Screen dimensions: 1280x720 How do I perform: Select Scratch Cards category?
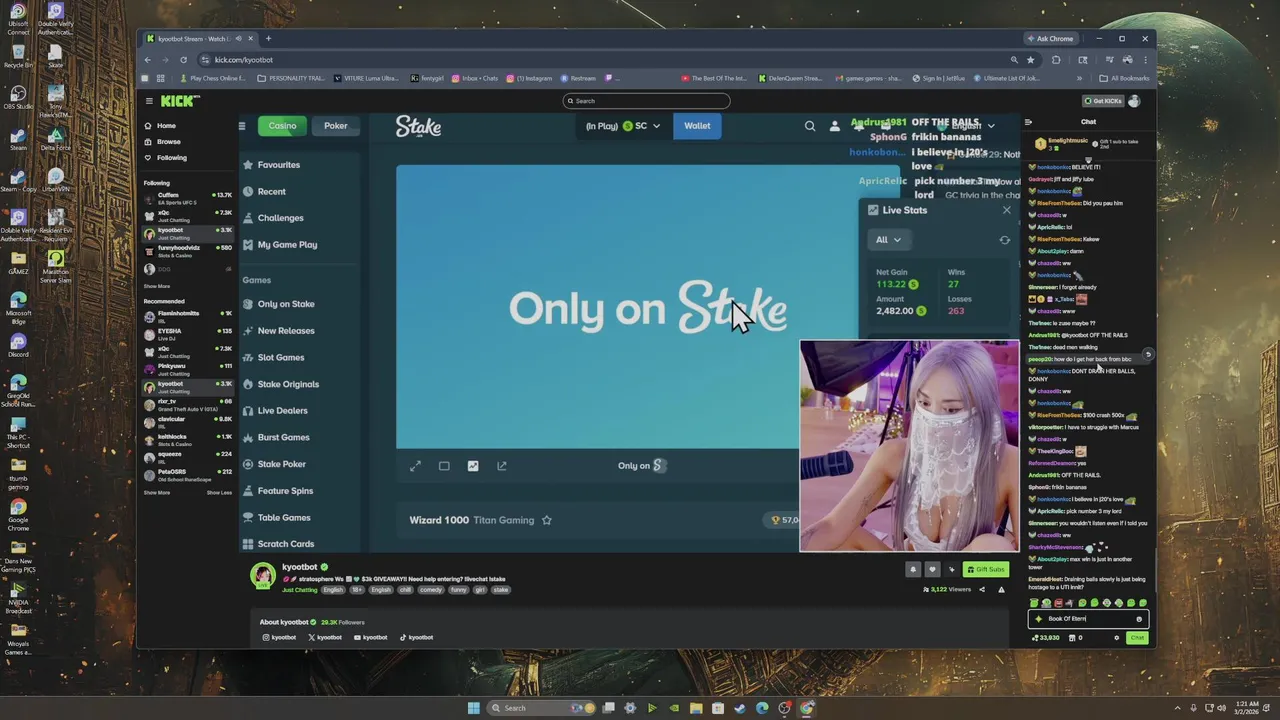[x=278, y=544]
